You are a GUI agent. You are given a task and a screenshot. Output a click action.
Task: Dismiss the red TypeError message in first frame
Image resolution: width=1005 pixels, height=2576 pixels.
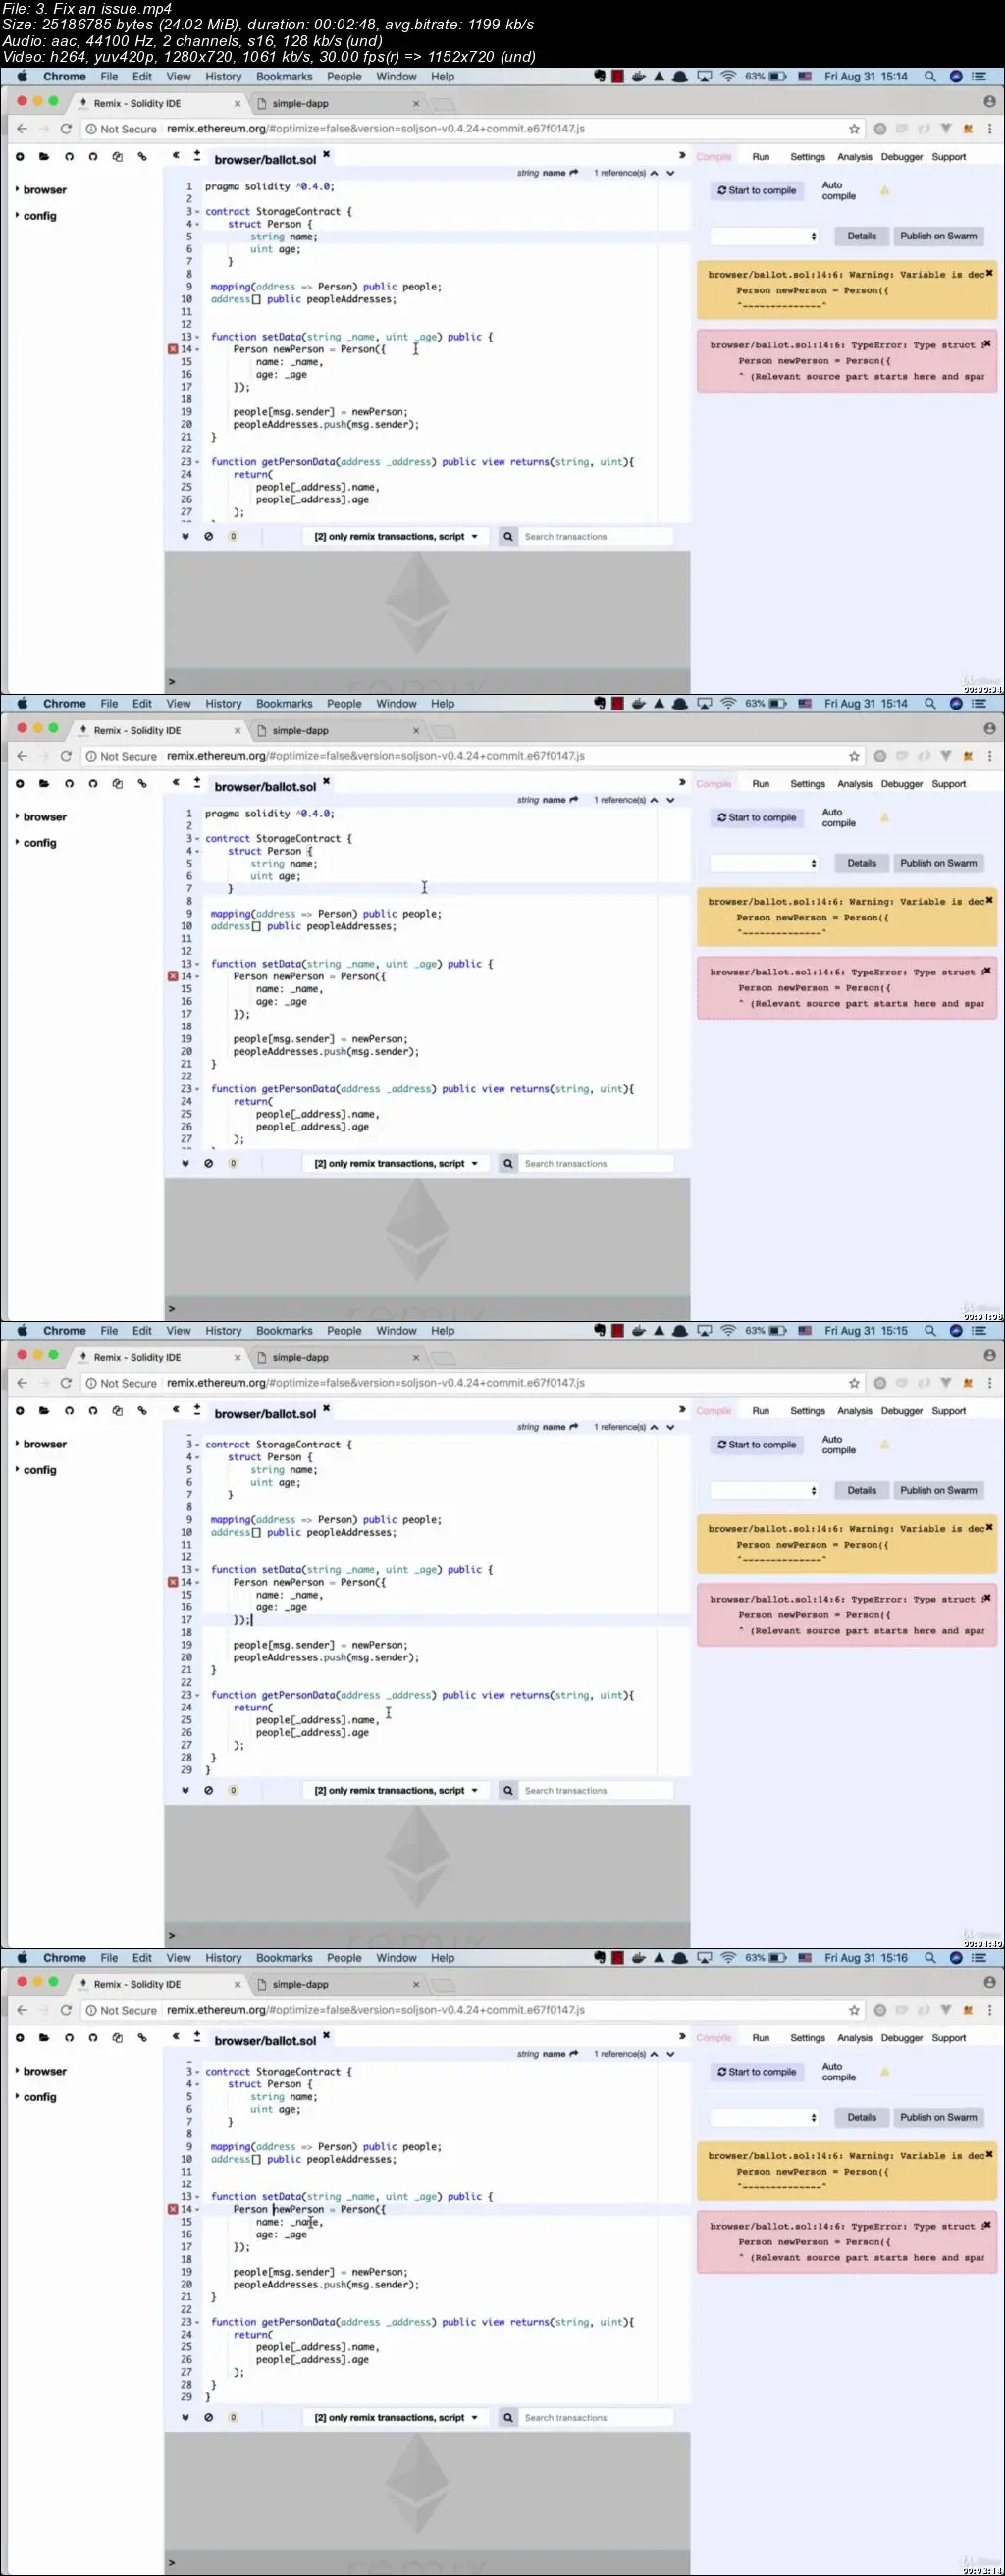(x=987, y=343)
